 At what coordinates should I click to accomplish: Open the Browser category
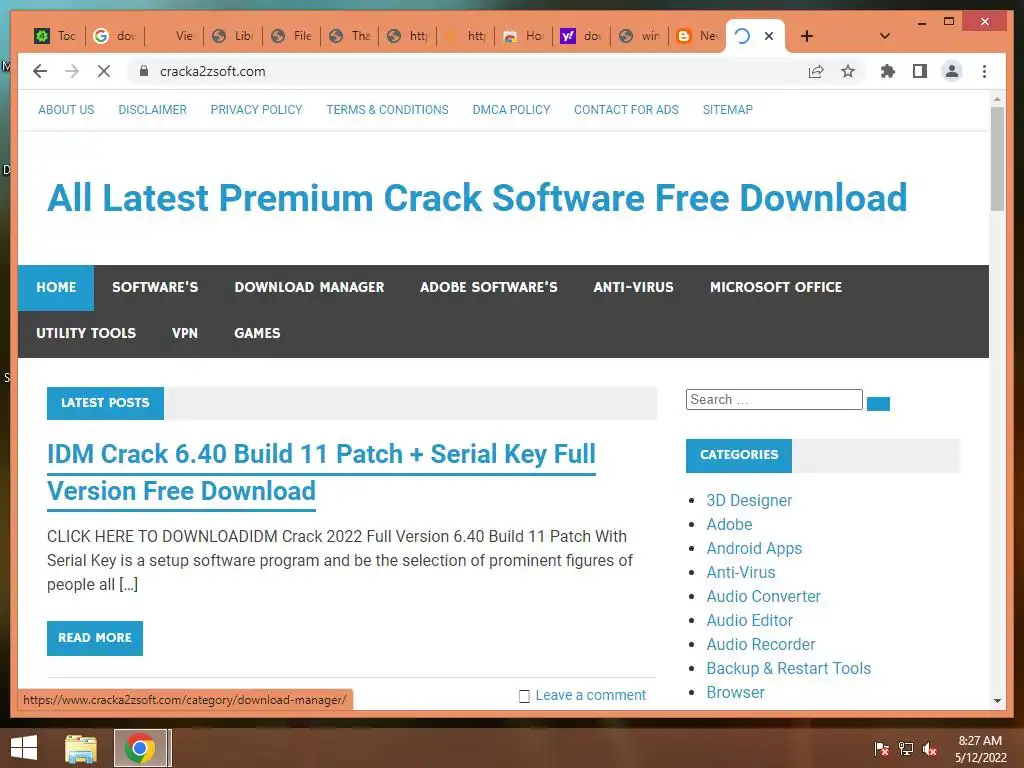735,692
